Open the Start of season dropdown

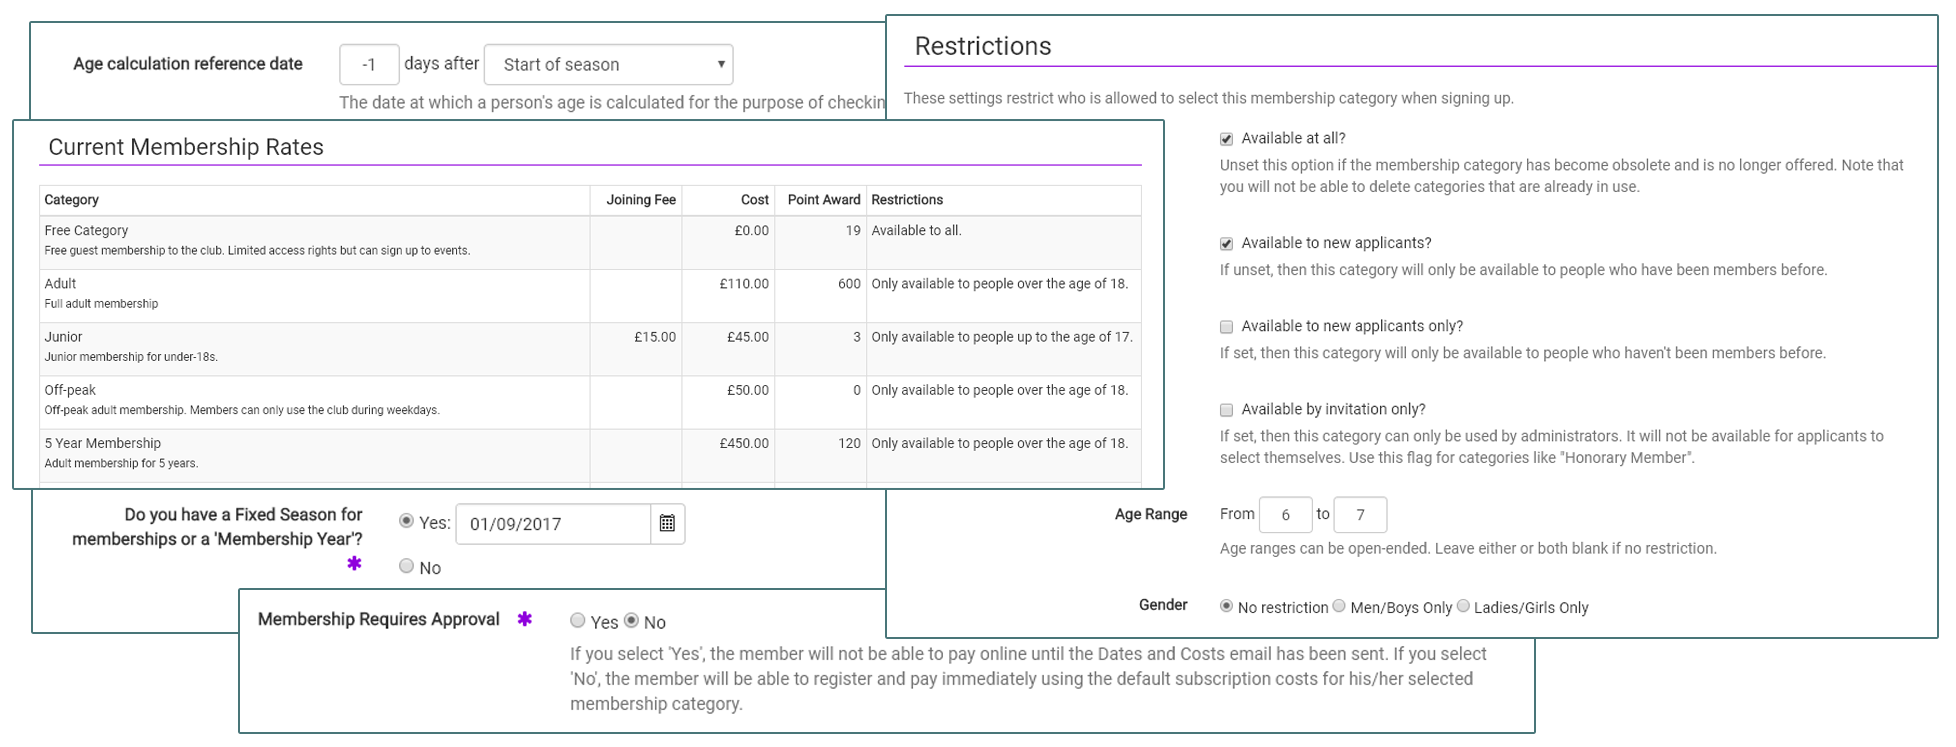coord(608,65)
